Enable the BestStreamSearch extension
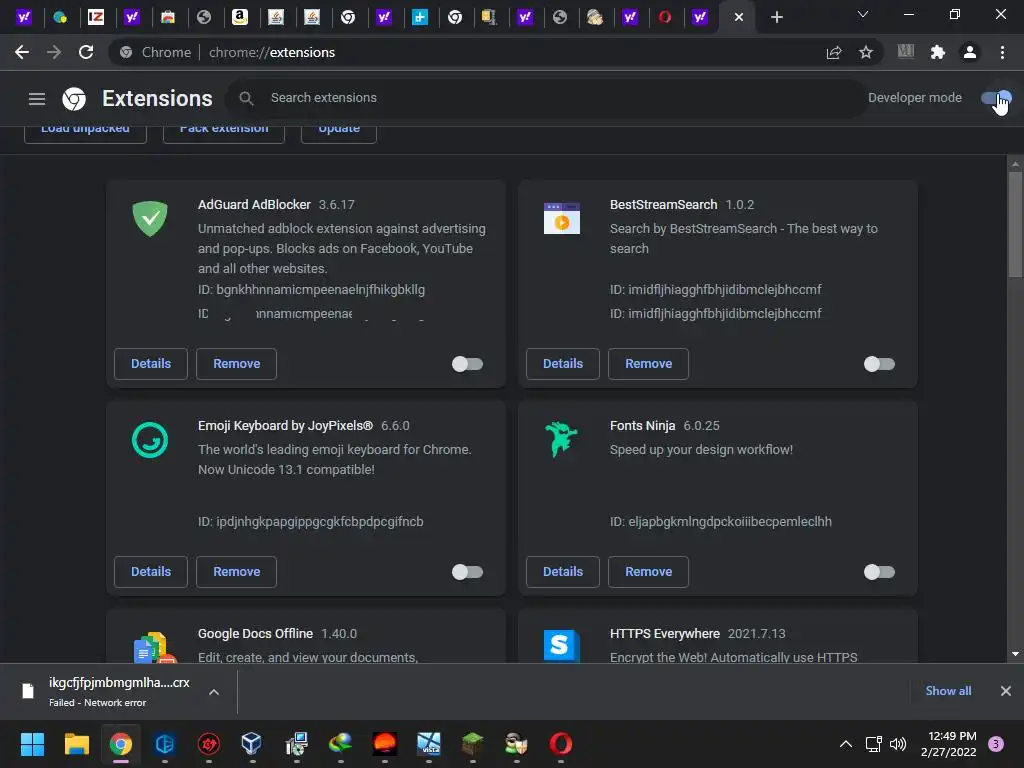This screenshot has width=1024, height=768. (879, 364)
